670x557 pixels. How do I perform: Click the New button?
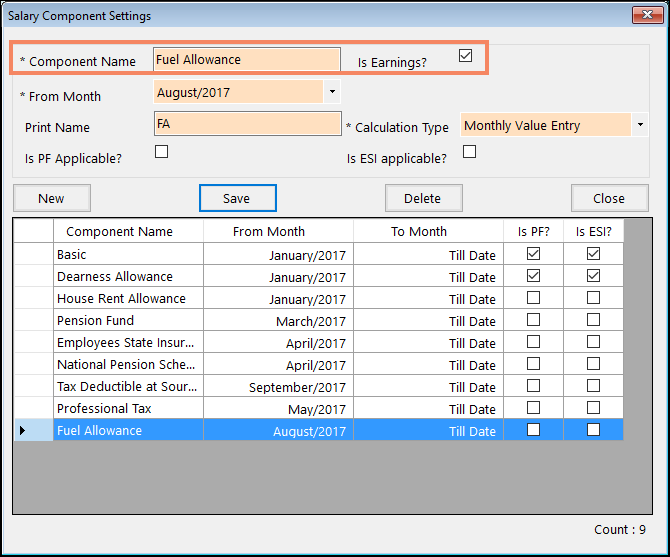click(x=52, y=198)
